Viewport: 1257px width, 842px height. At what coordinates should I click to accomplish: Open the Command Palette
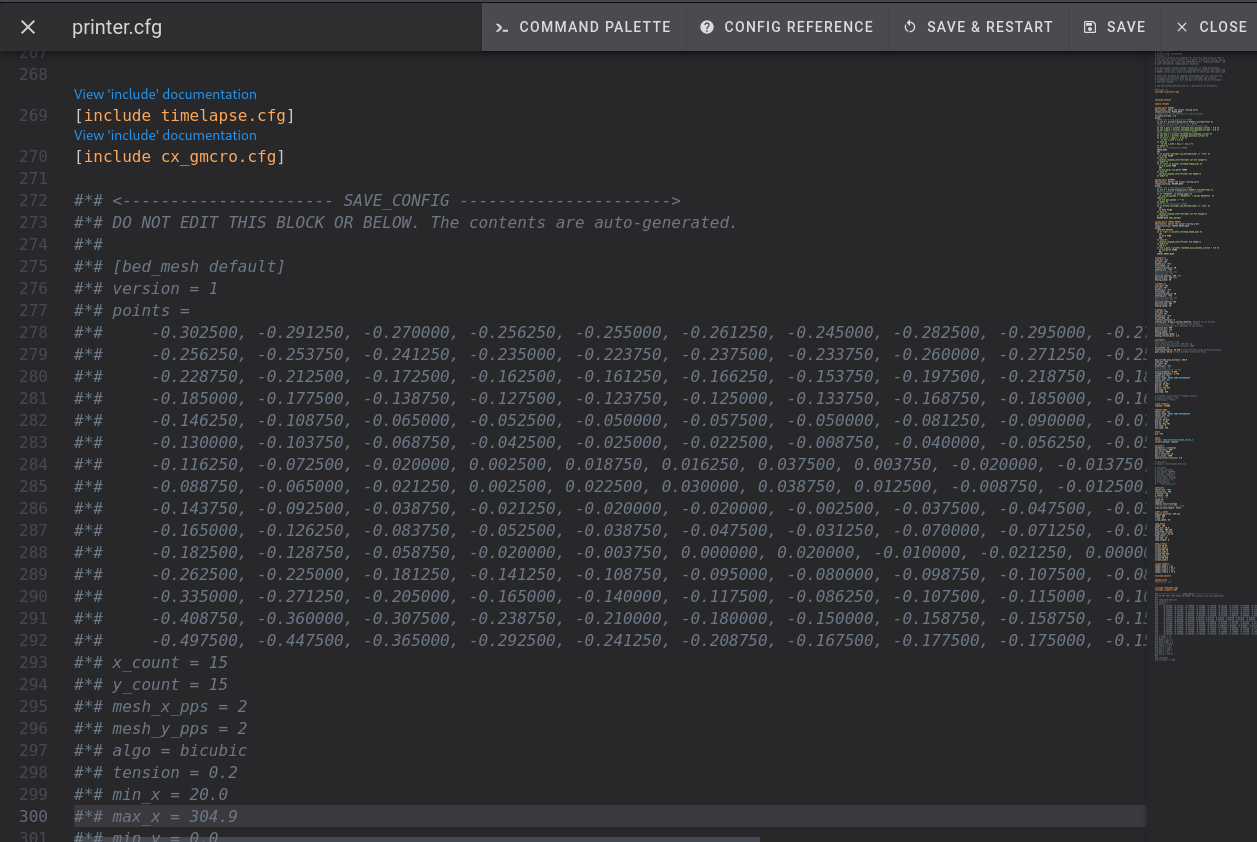point(584,27)
